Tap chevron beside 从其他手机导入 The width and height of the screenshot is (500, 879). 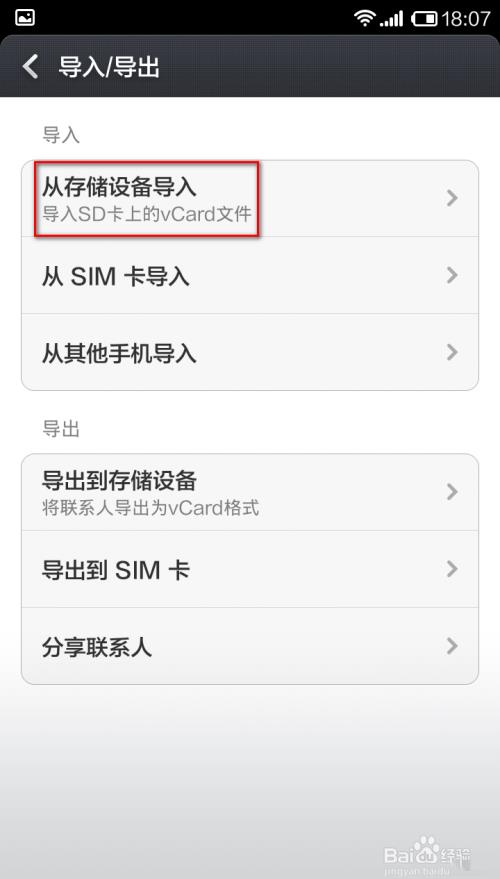(x=452, y=352)
